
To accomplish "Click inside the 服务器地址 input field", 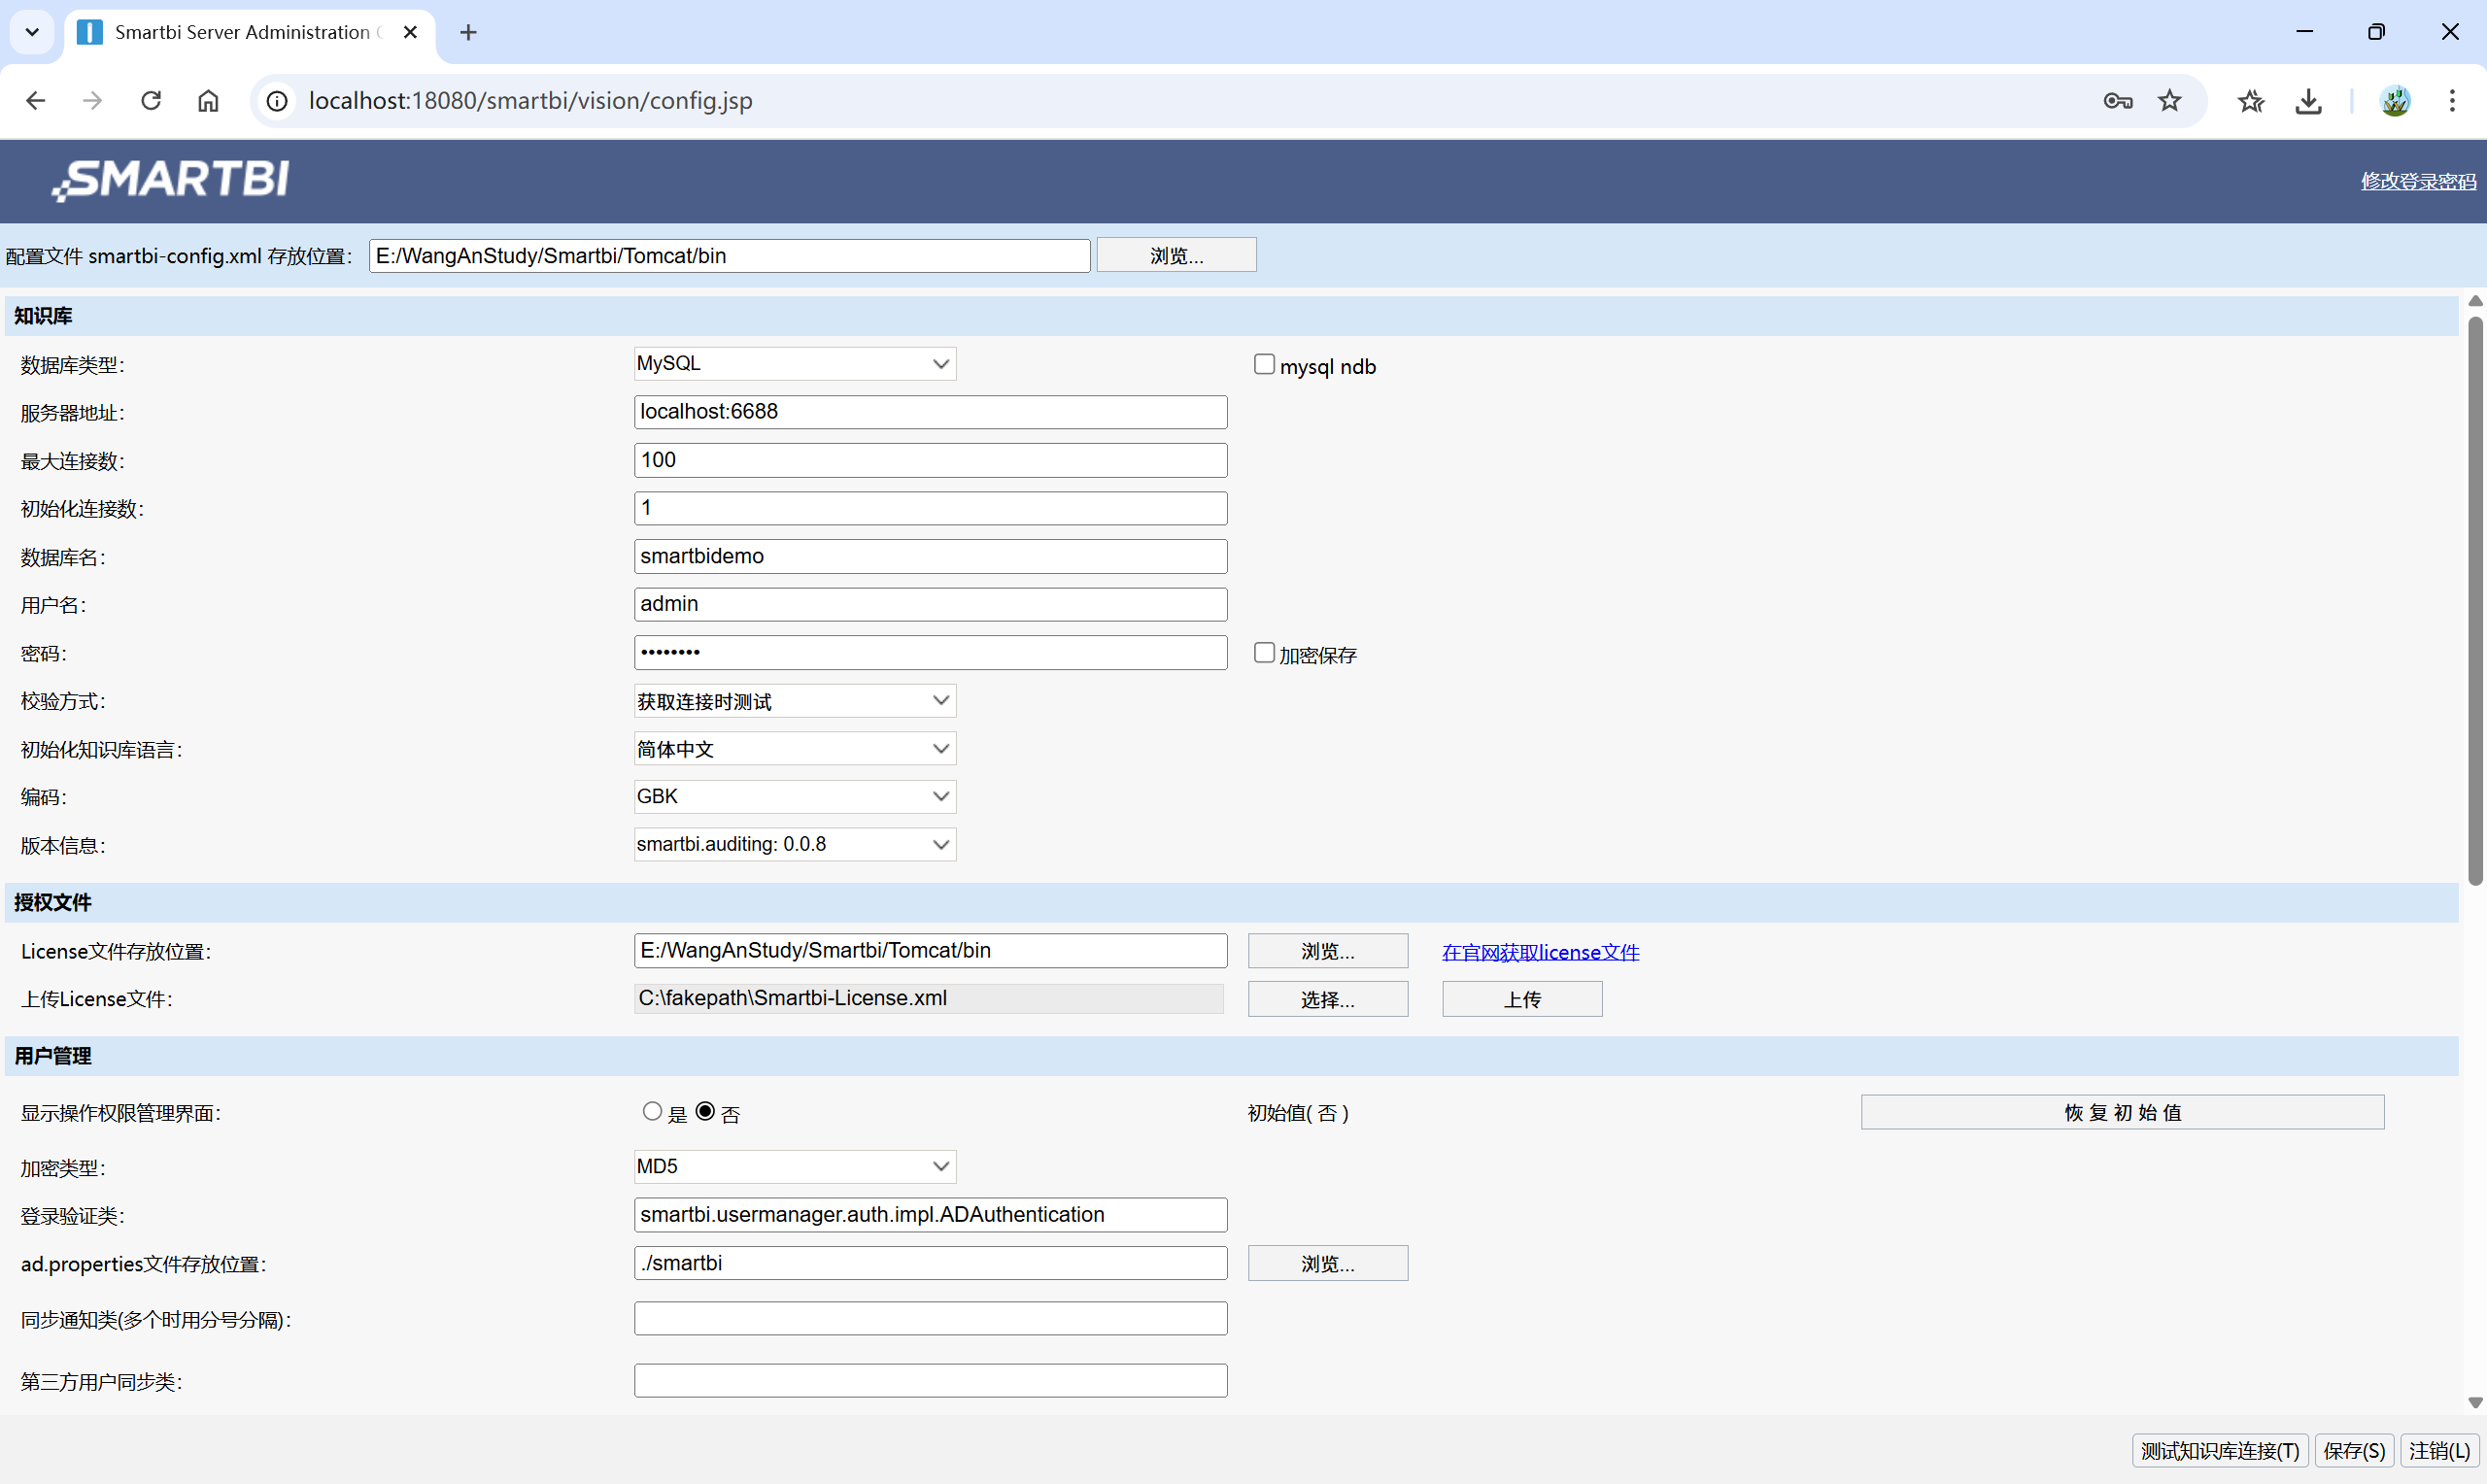I will coord(930,411).
